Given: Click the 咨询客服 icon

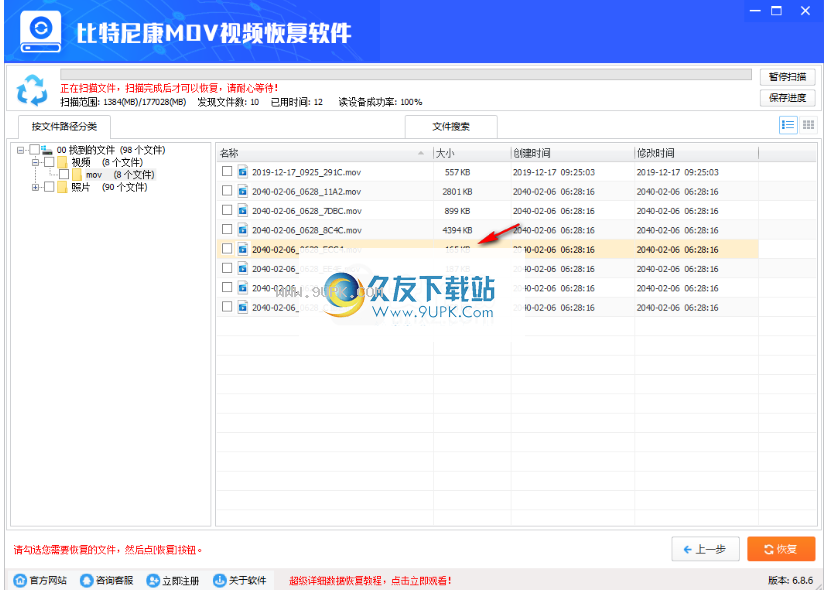Looking at the screenshot, I should pyautogui.click(x=86, y=580).
